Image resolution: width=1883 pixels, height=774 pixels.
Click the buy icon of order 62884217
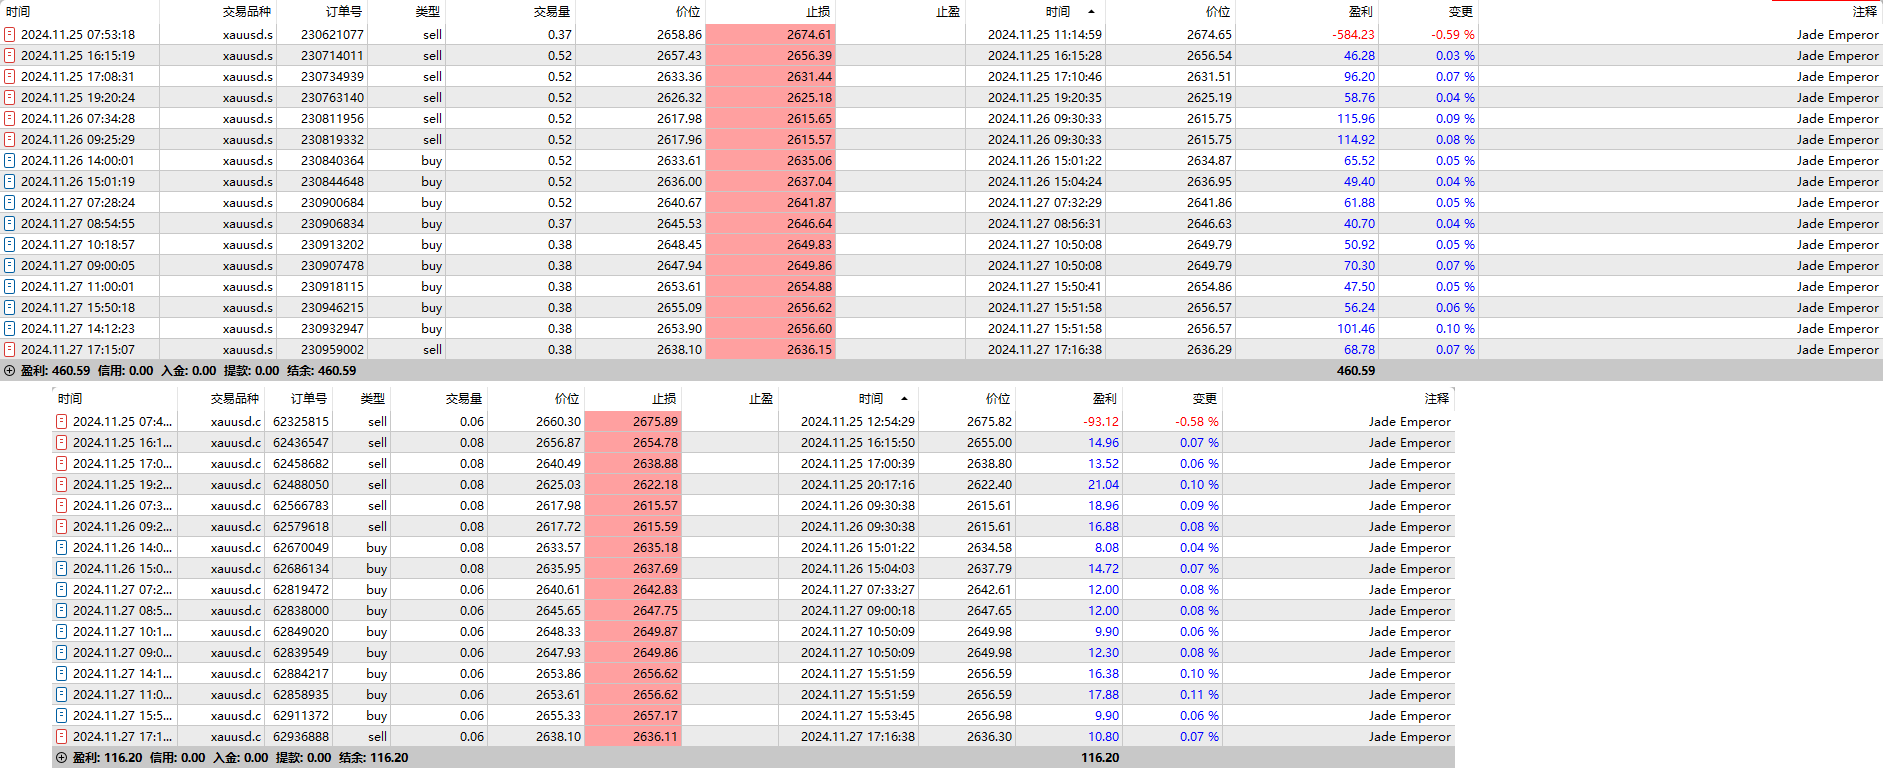coord(62,673)
